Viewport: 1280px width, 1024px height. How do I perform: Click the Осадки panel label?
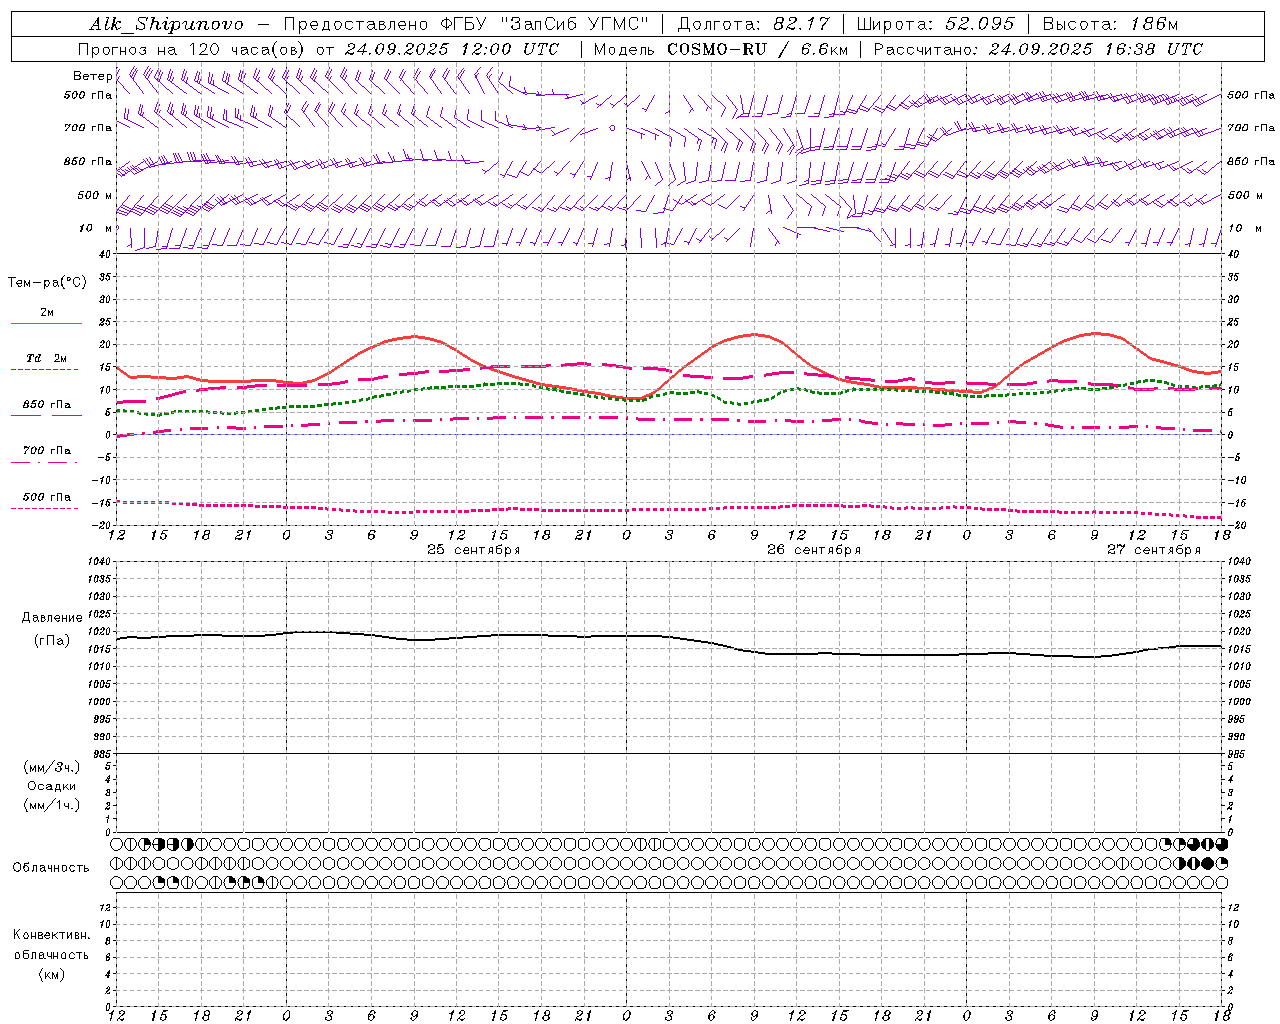[52, 786]
